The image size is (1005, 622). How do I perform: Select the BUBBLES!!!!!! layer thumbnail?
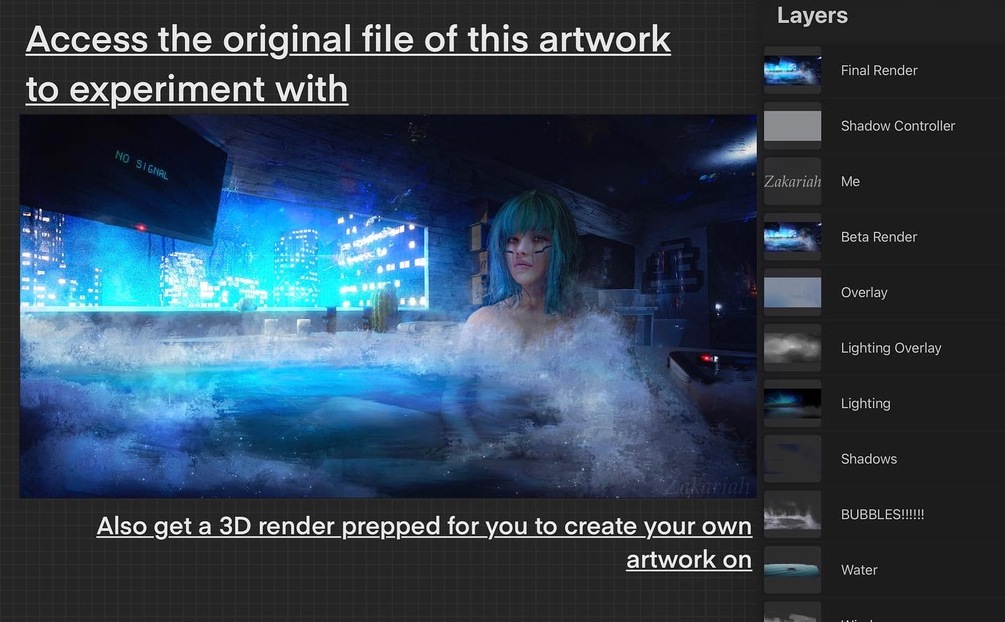(792, 514)
